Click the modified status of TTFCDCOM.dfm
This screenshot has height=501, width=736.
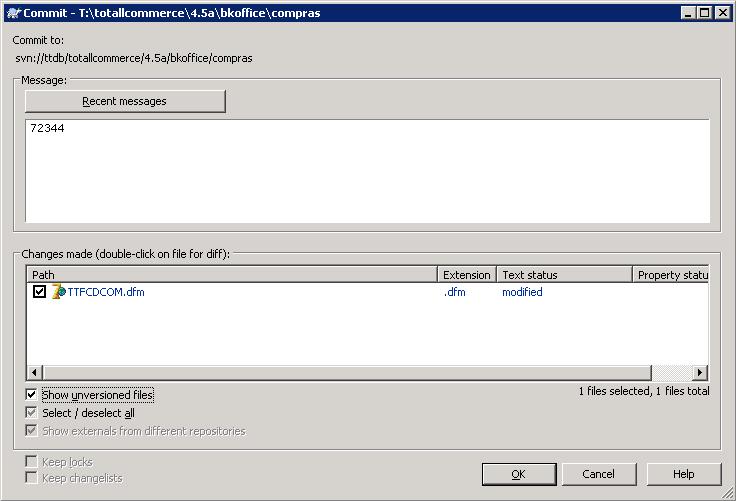pos(522,292)
